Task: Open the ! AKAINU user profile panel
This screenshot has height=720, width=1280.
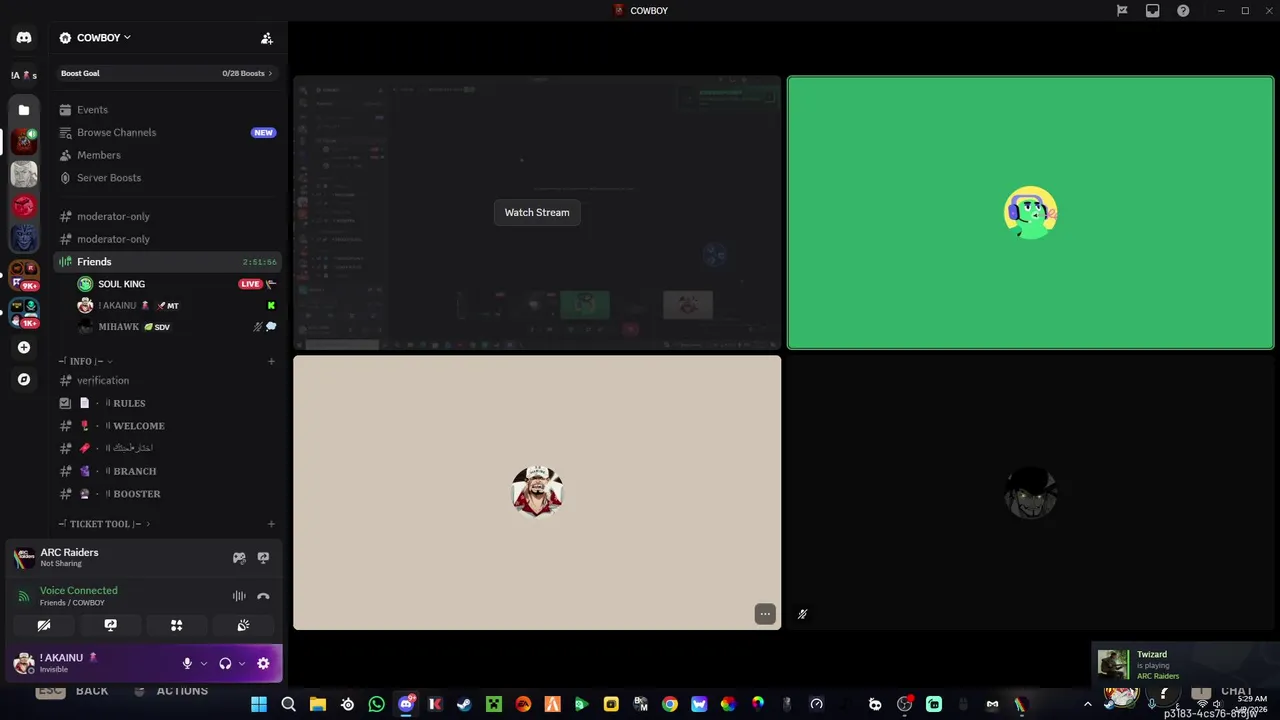Action: pos(60,663)
